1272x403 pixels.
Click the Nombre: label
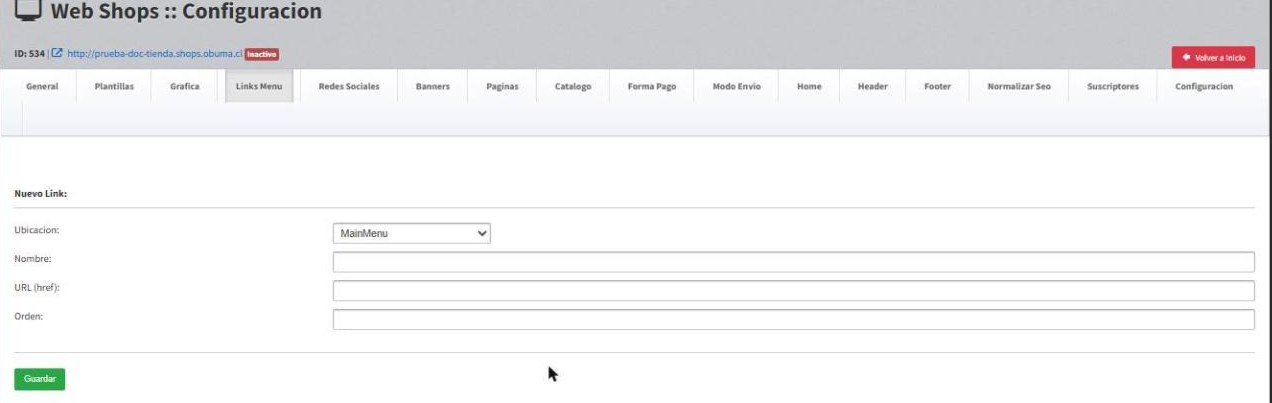pos(33,259)
